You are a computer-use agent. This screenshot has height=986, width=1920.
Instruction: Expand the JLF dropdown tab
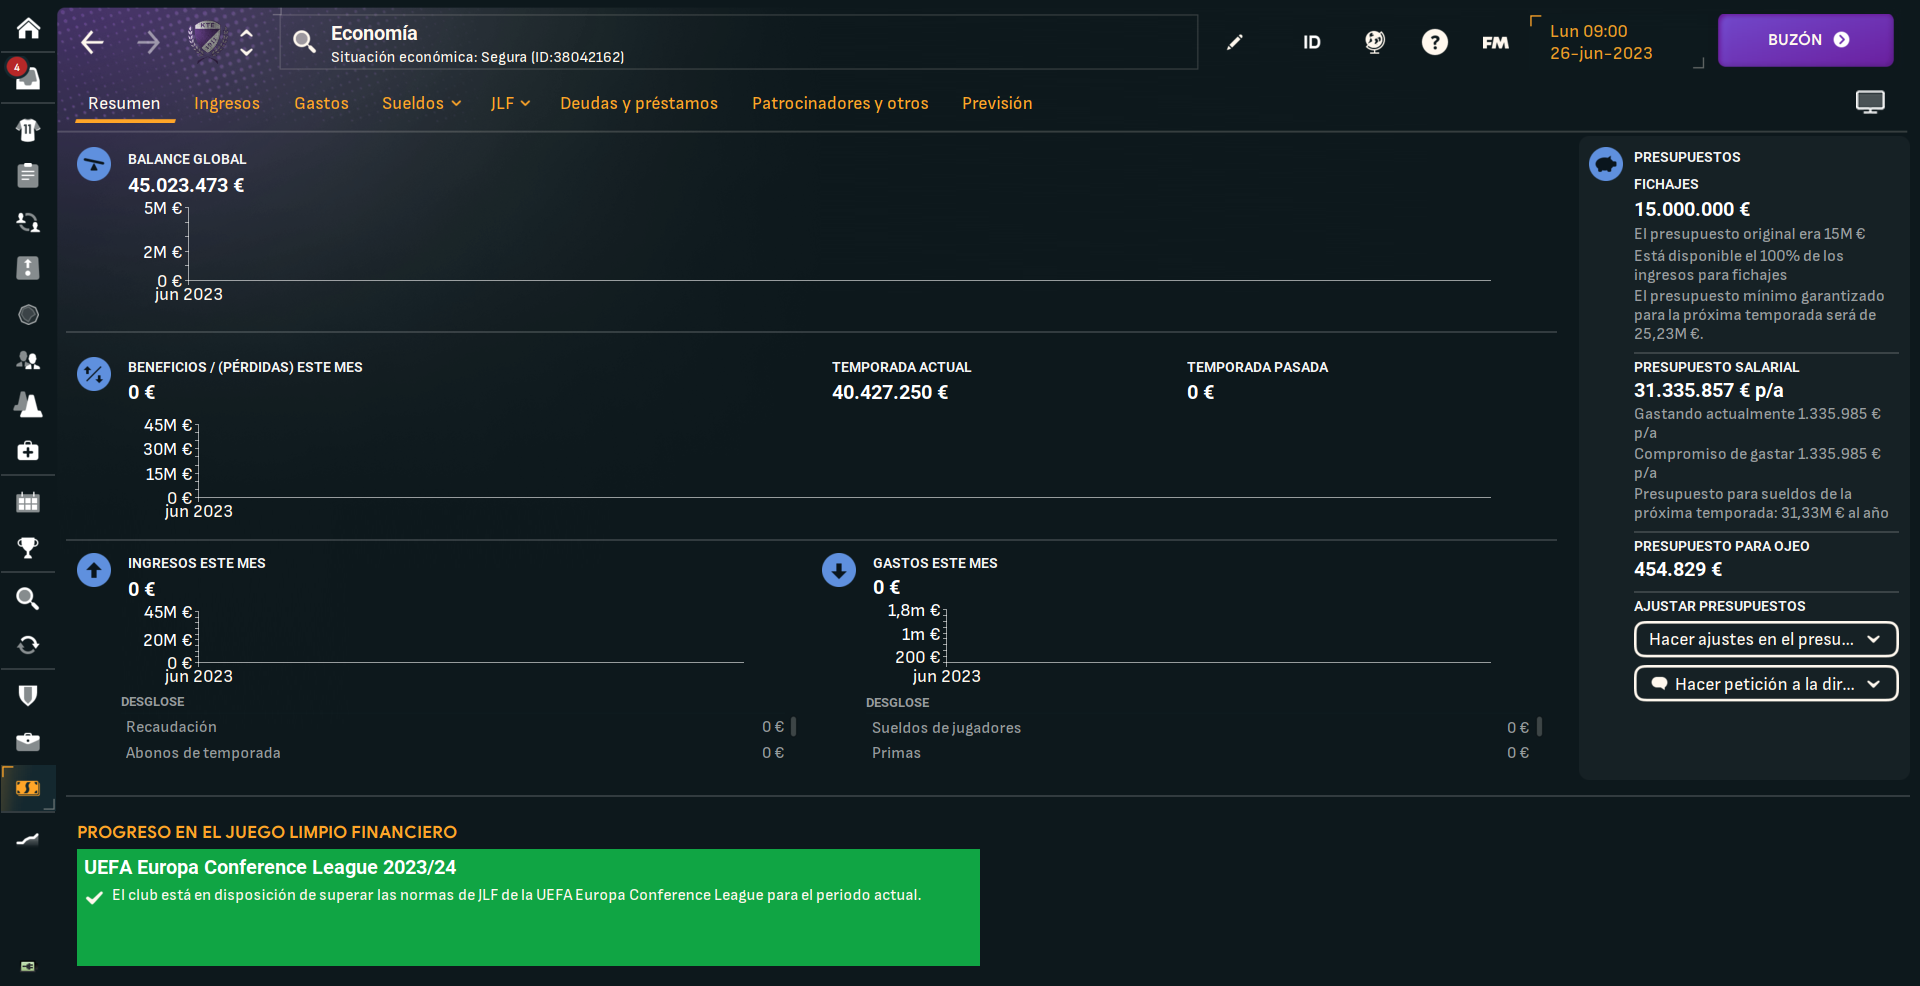[x=510, y=103]
